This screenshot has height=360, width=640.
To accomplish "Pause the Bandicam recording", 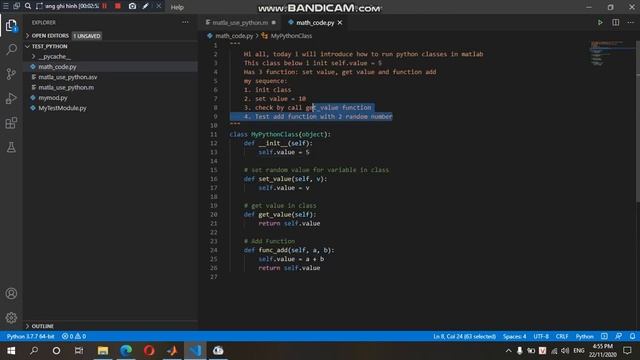I will (105, 6).
